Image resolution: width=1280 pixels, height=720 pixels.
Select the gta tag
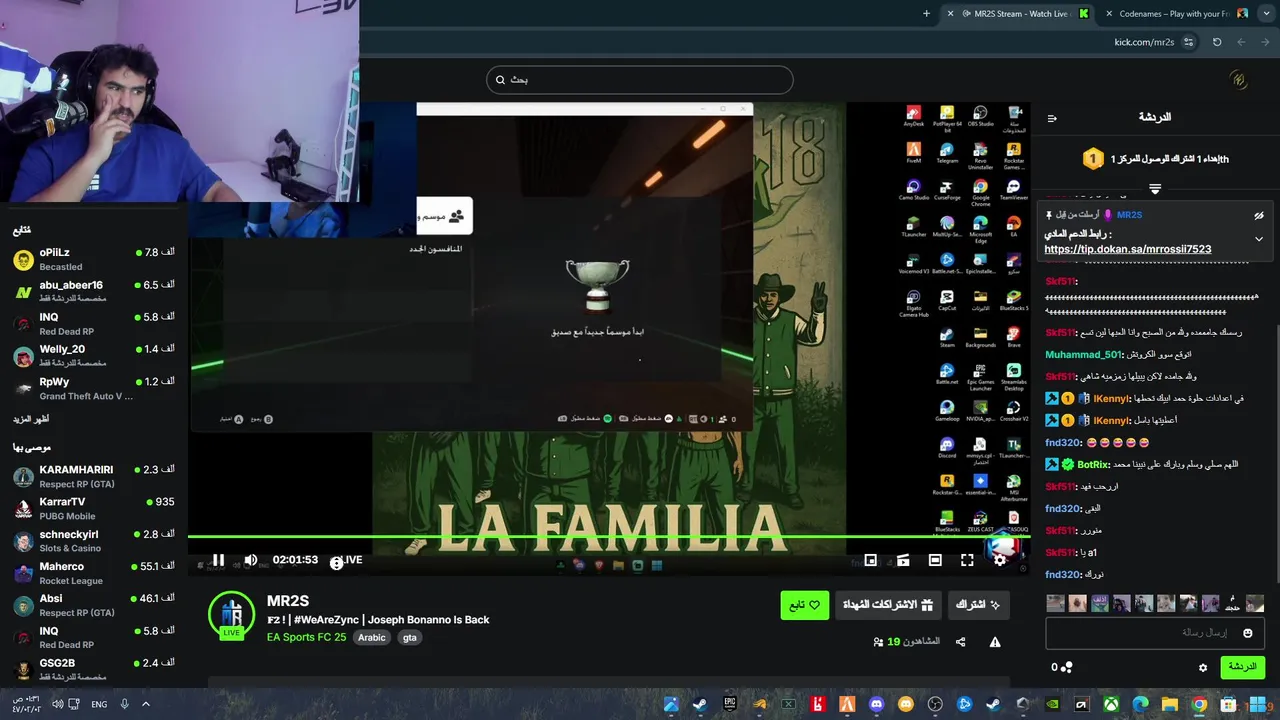(410, 637)
